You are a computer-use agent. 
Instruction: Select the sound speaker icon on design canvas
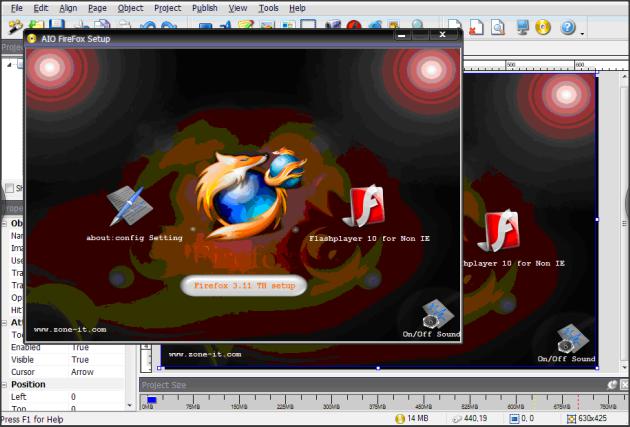coord(573,338)
